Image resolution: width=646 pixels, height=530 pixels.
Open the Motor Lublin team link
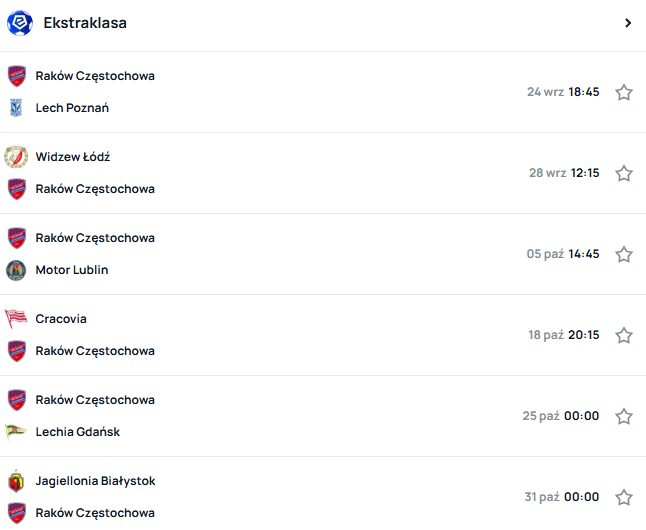point(72,270)
